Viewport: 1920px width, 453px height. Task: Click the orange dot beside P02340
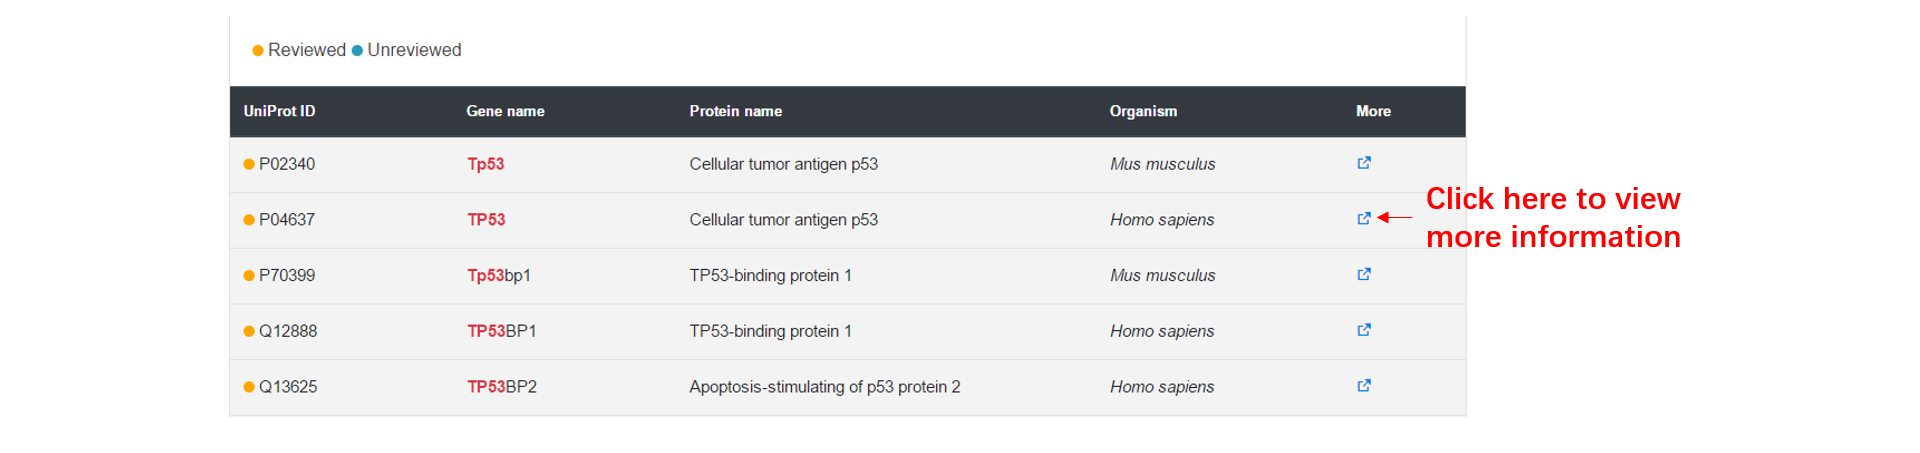[249, 164]
